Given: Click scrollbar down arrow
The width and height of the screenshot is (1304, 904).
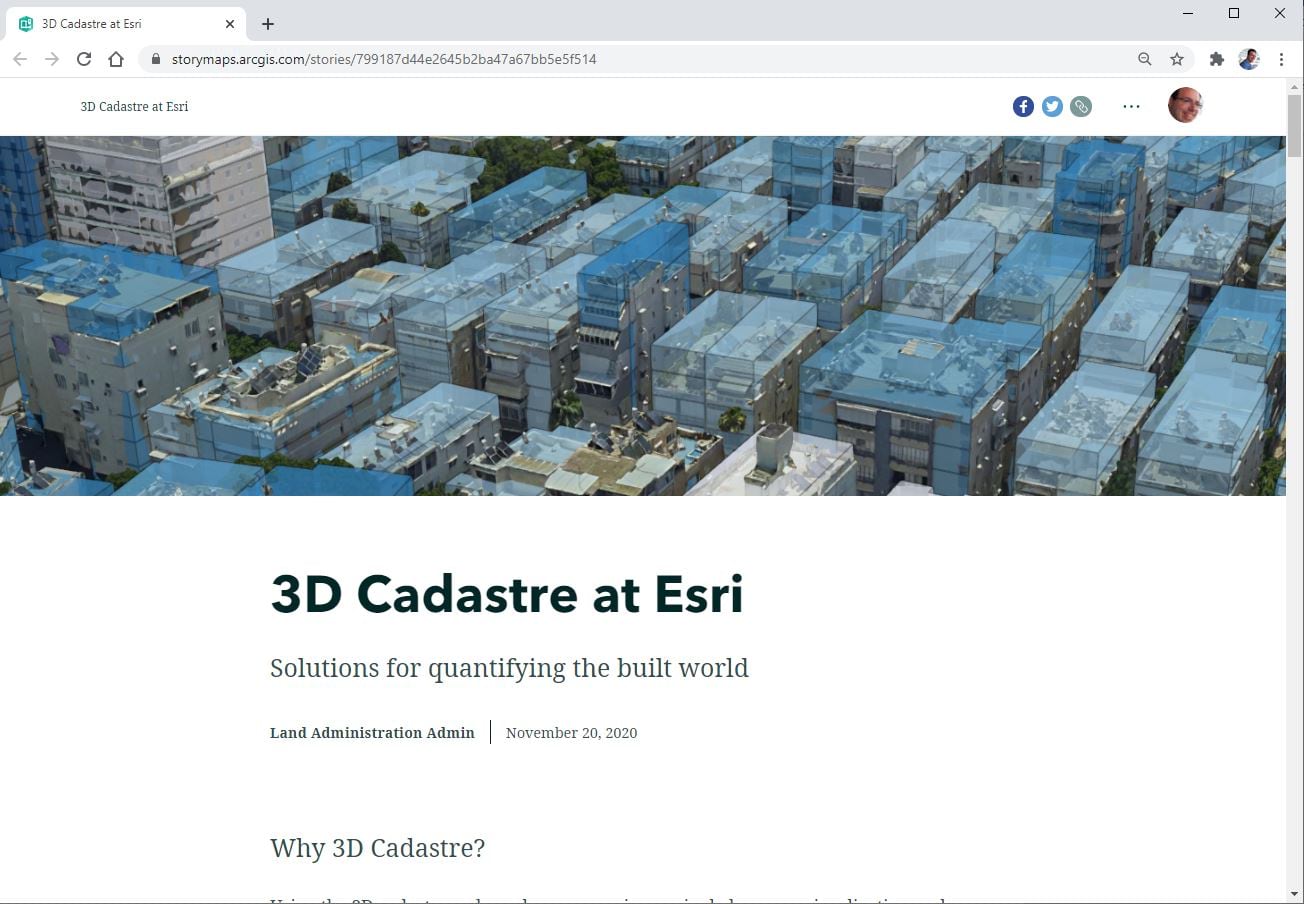Looking at the screenshot, I should click(x=1294, y=894).
